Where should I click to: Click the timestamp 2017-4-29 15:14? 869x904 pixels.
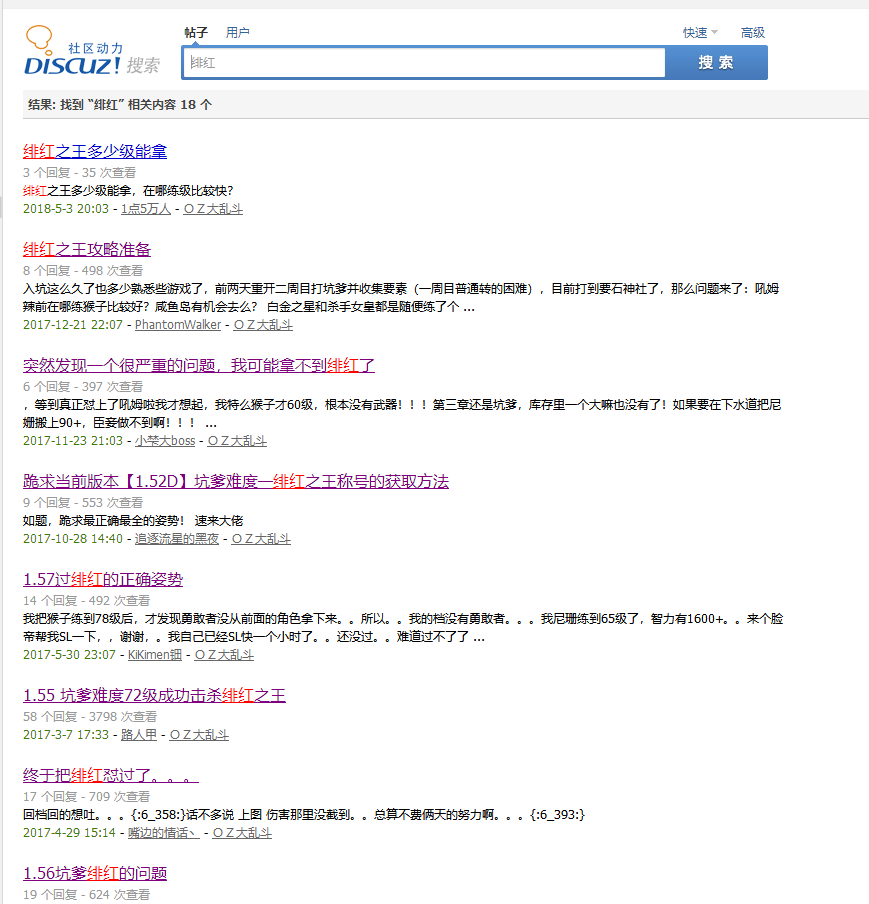coord(69,833)
